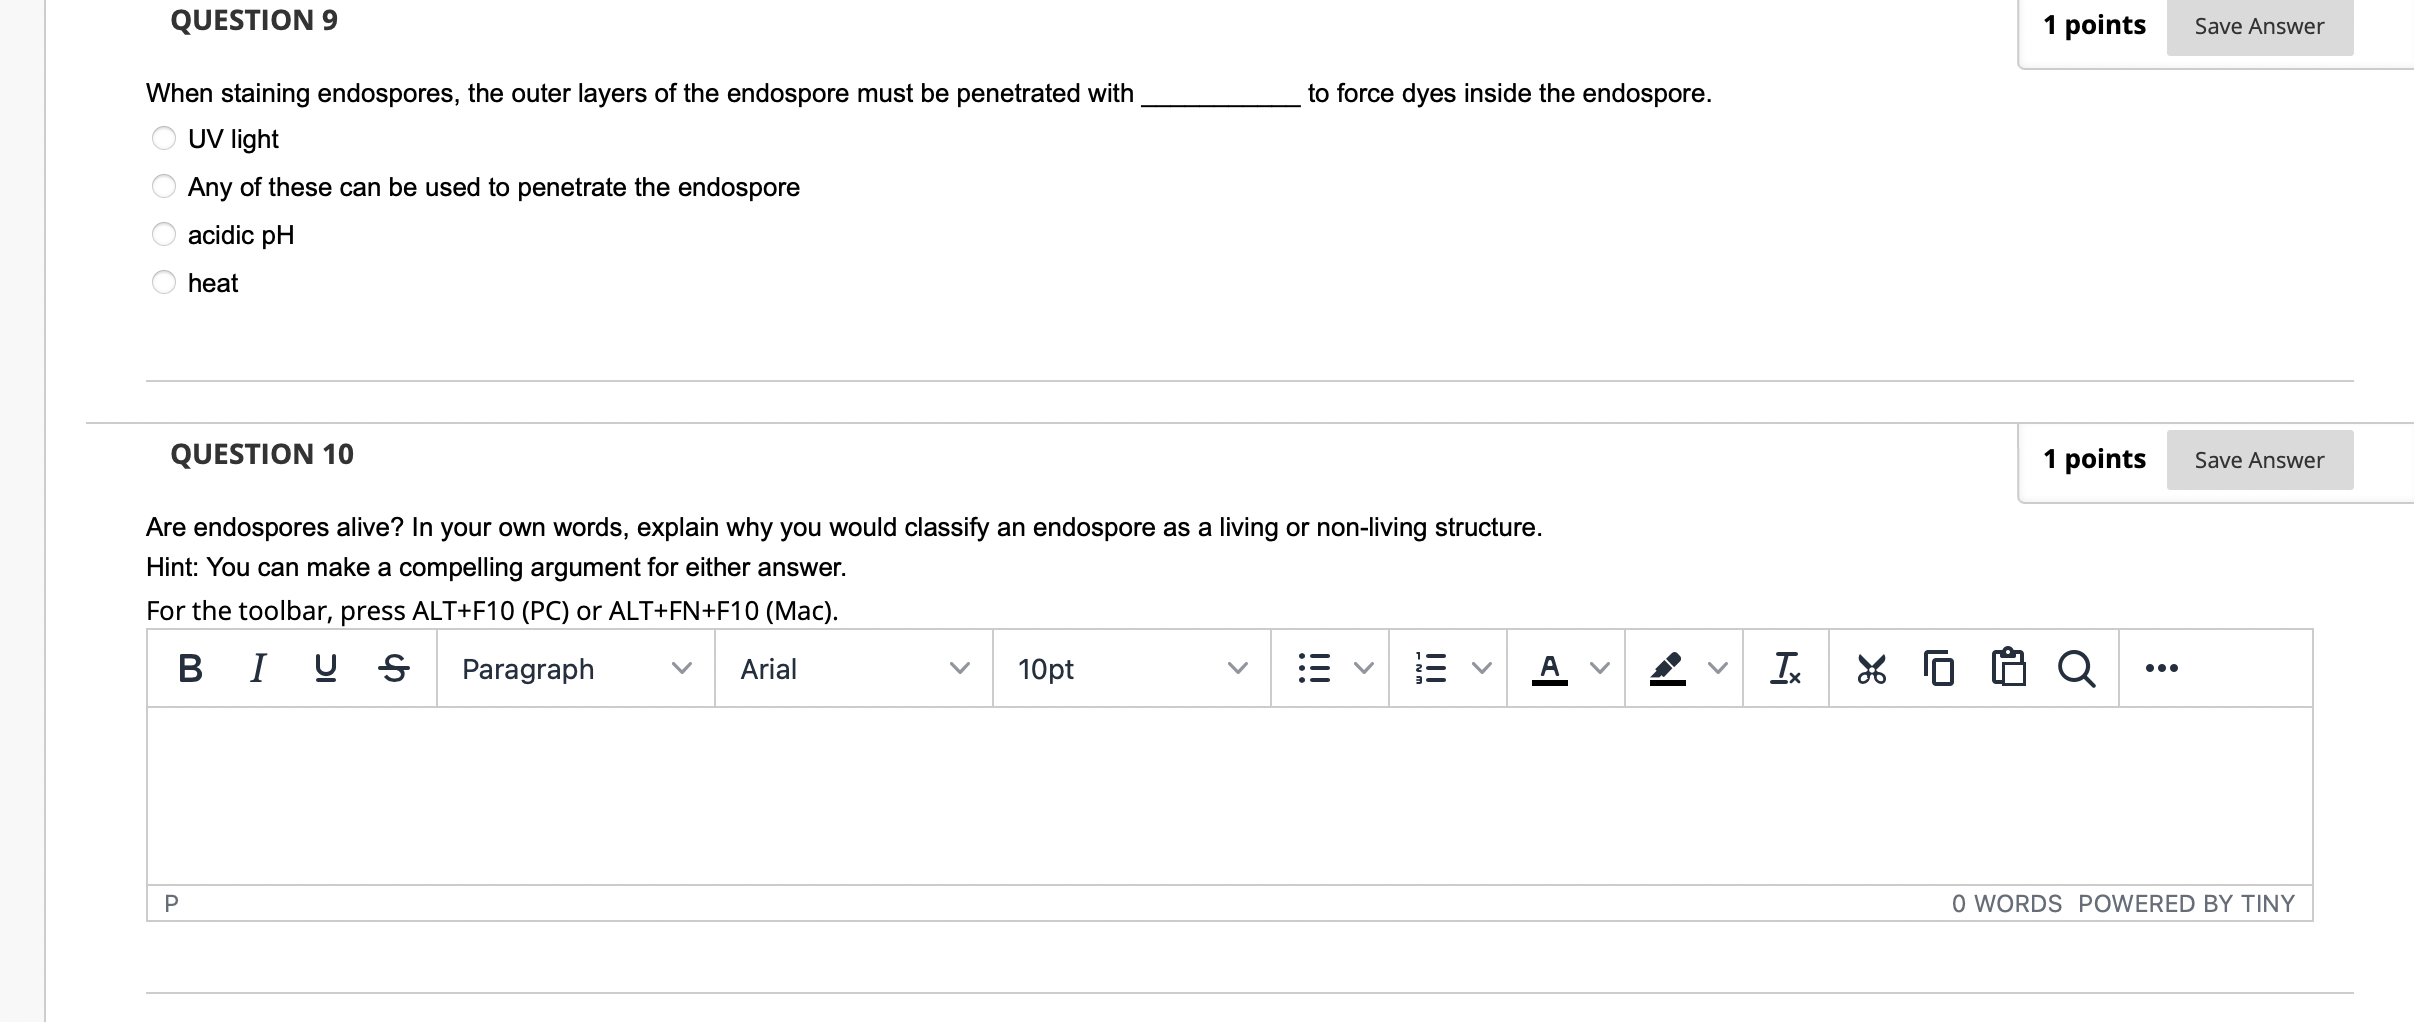Clear formatting with the Tx icon

tap(1786, 668)
